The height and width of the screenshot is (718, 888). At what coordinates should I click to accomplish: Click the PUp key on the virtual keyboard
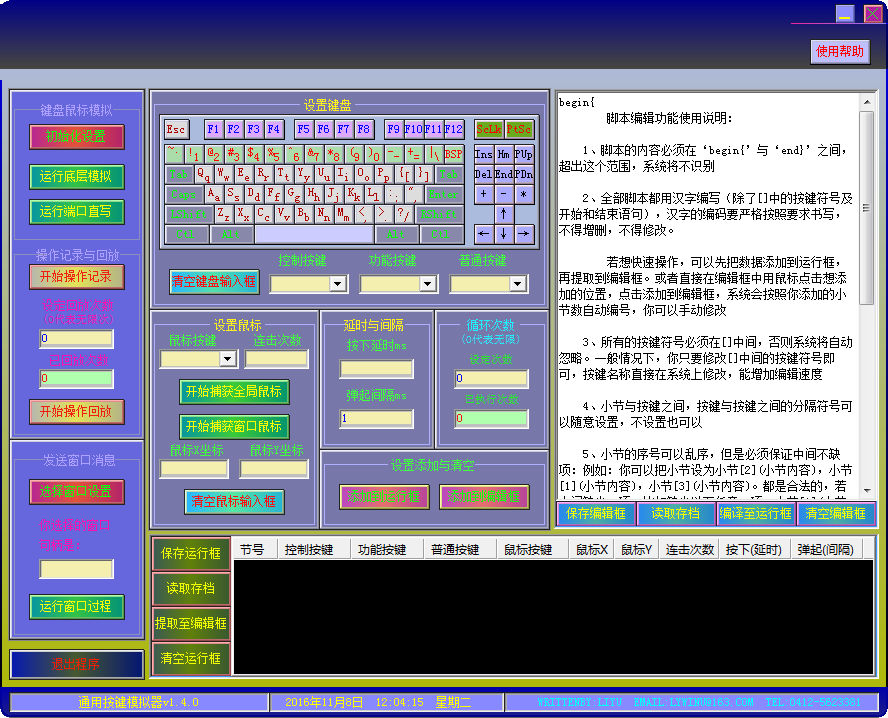pyautogui.click(x=522, y=155)
